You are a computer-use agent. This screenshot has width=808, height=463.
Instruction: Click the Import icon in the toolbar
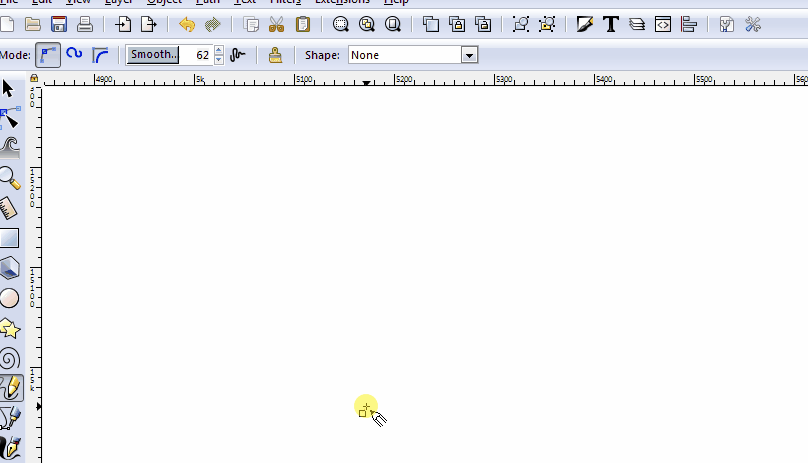[x=123, y=24]
